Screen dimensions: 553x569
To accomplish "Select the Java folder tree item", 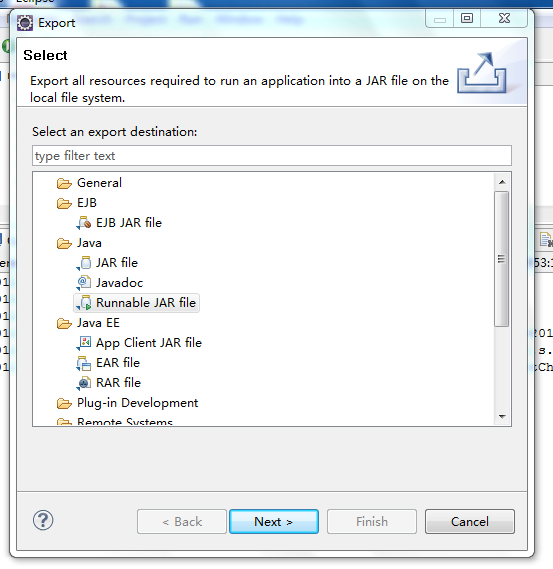I will pyautogui.click(x=89, y=243).
